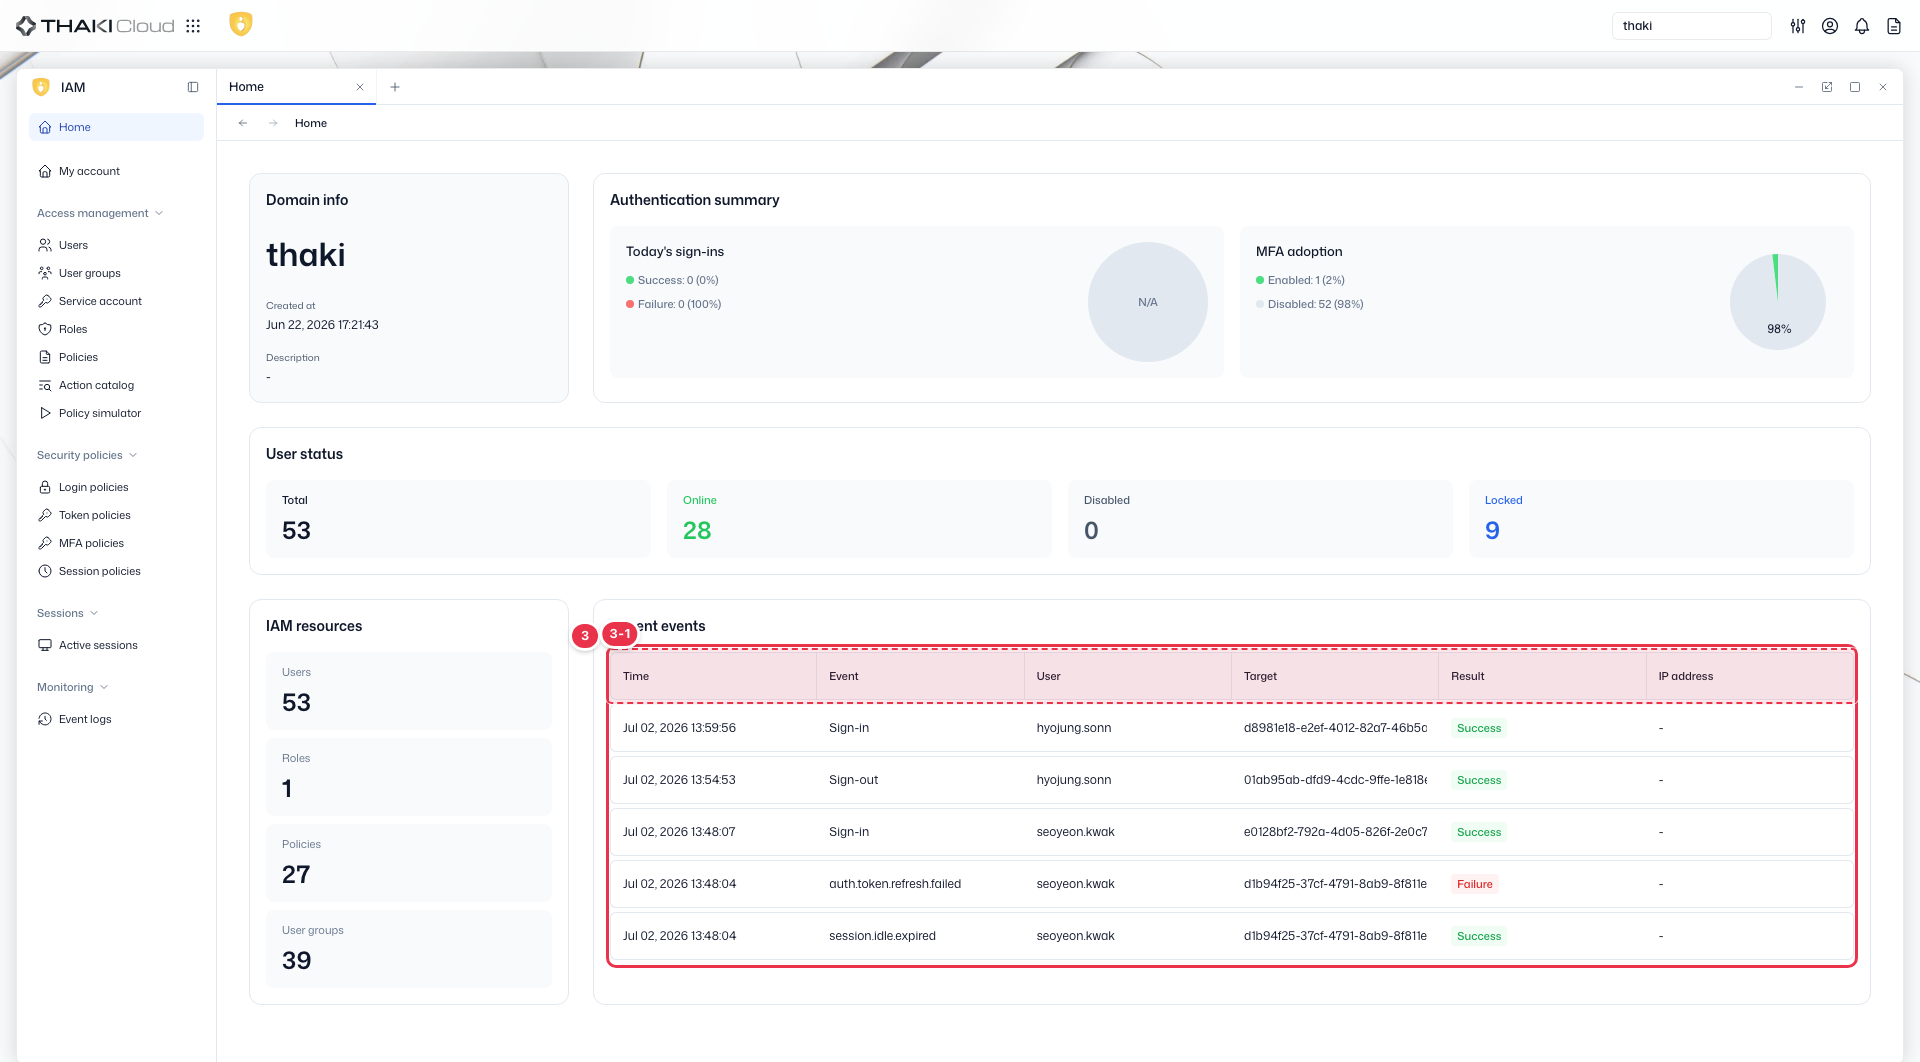Open Event logs
The image size is (1920, 1062).
(x=116, y=719)
